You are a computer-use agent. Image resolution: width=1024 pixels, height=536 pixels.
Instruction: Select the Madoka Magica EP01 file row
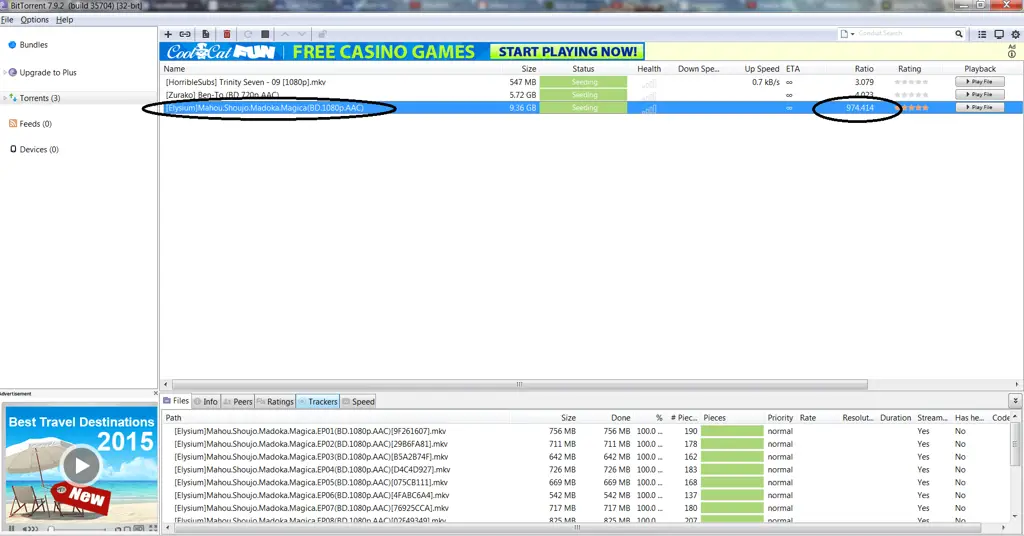[586, 431]
